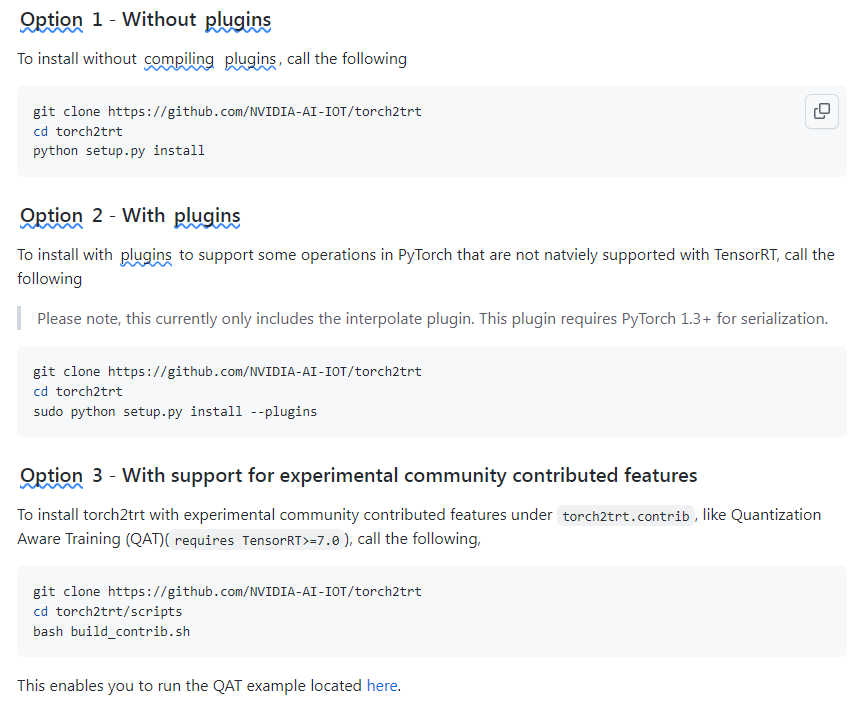Click 'cd torch2trt/scripts' command line

point(108,611)
